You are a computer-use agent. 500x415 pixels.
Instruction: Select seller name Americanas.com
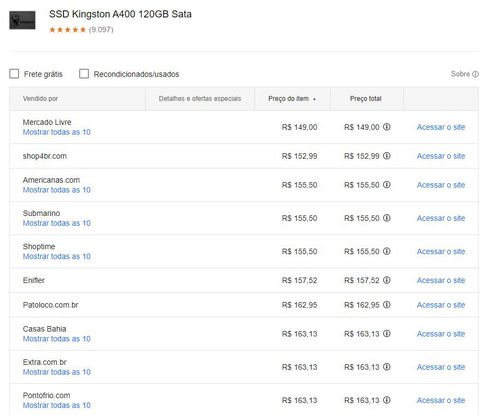point(51,180)
